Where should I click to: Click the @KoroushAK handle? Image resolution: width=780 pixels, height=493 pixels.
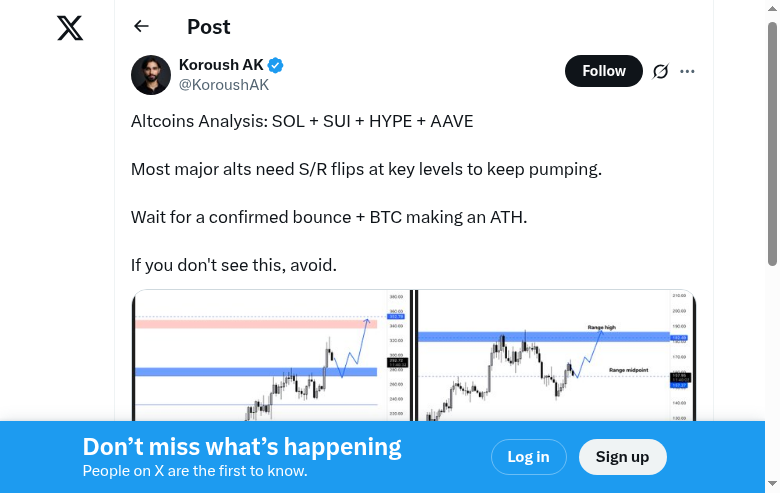(x=223, y=85)
